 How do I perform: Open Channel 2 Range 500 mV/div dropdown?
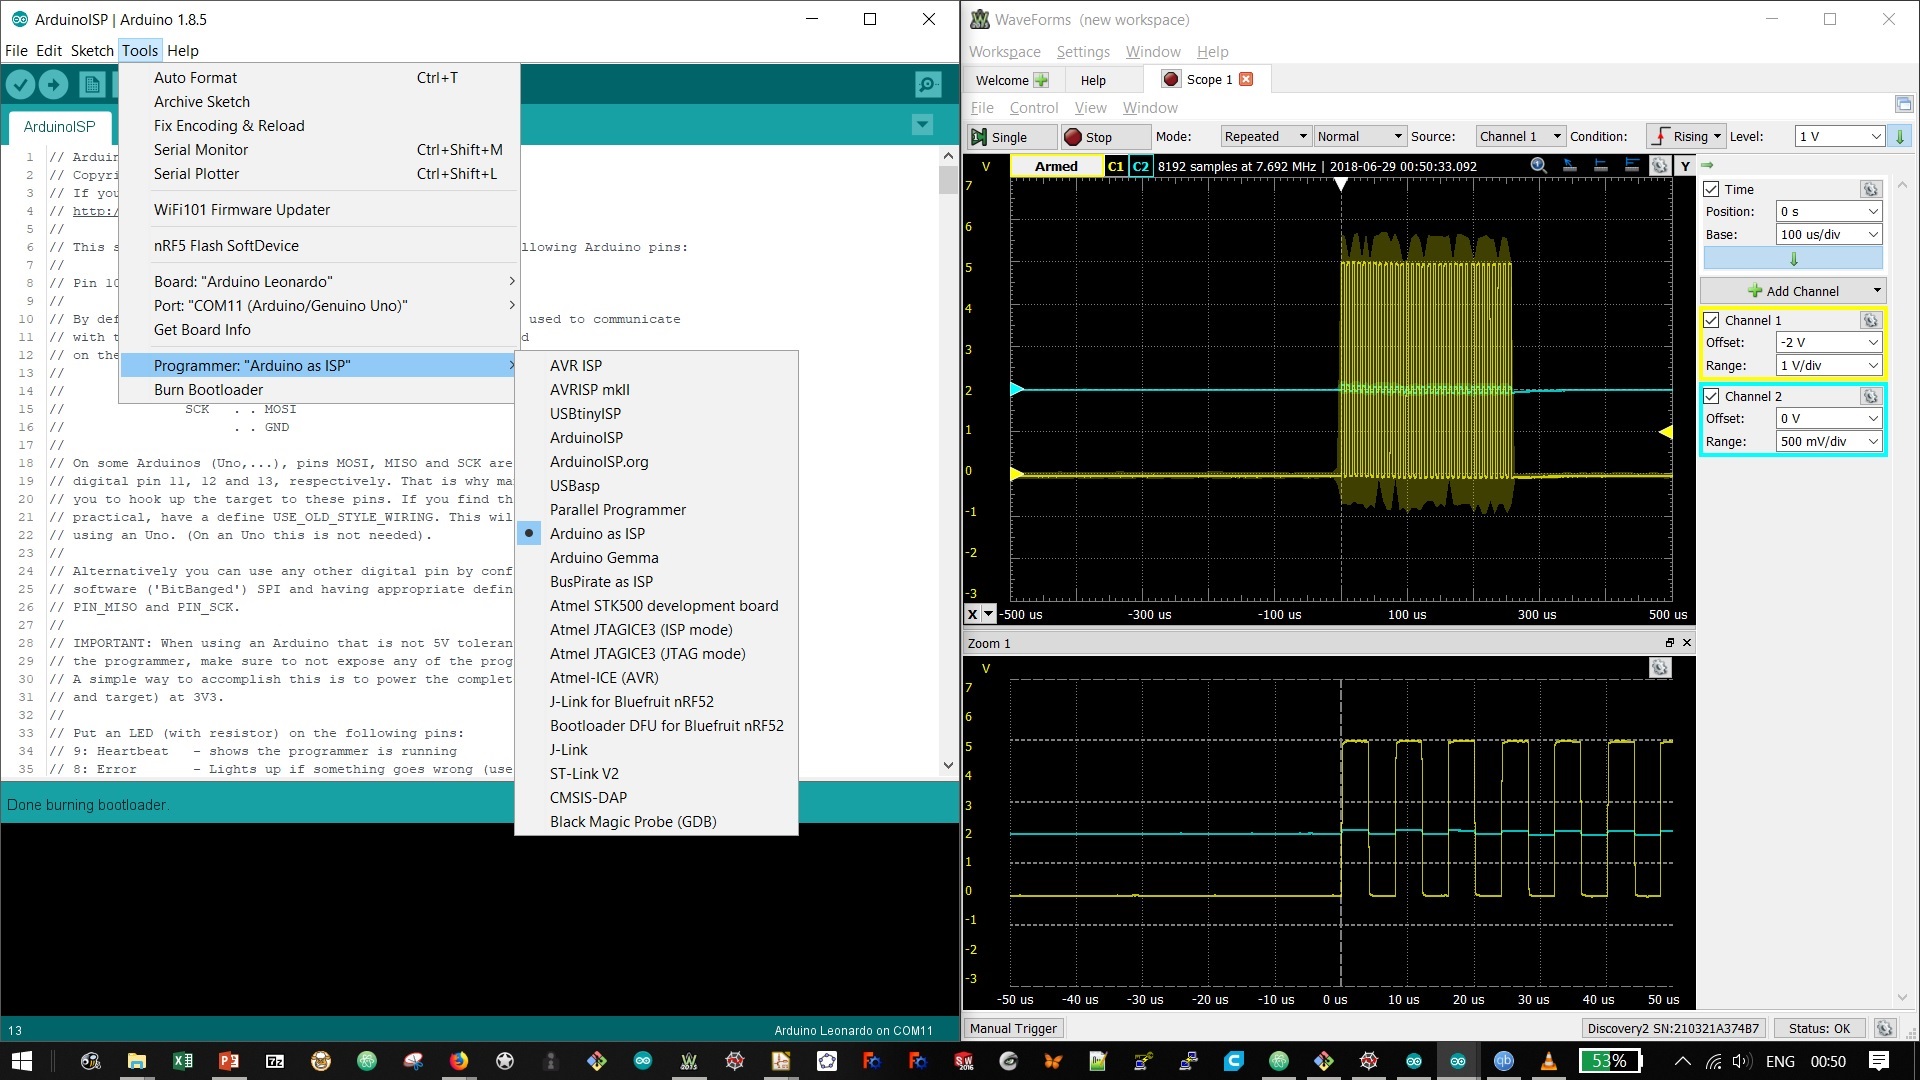click(1829, 441)
